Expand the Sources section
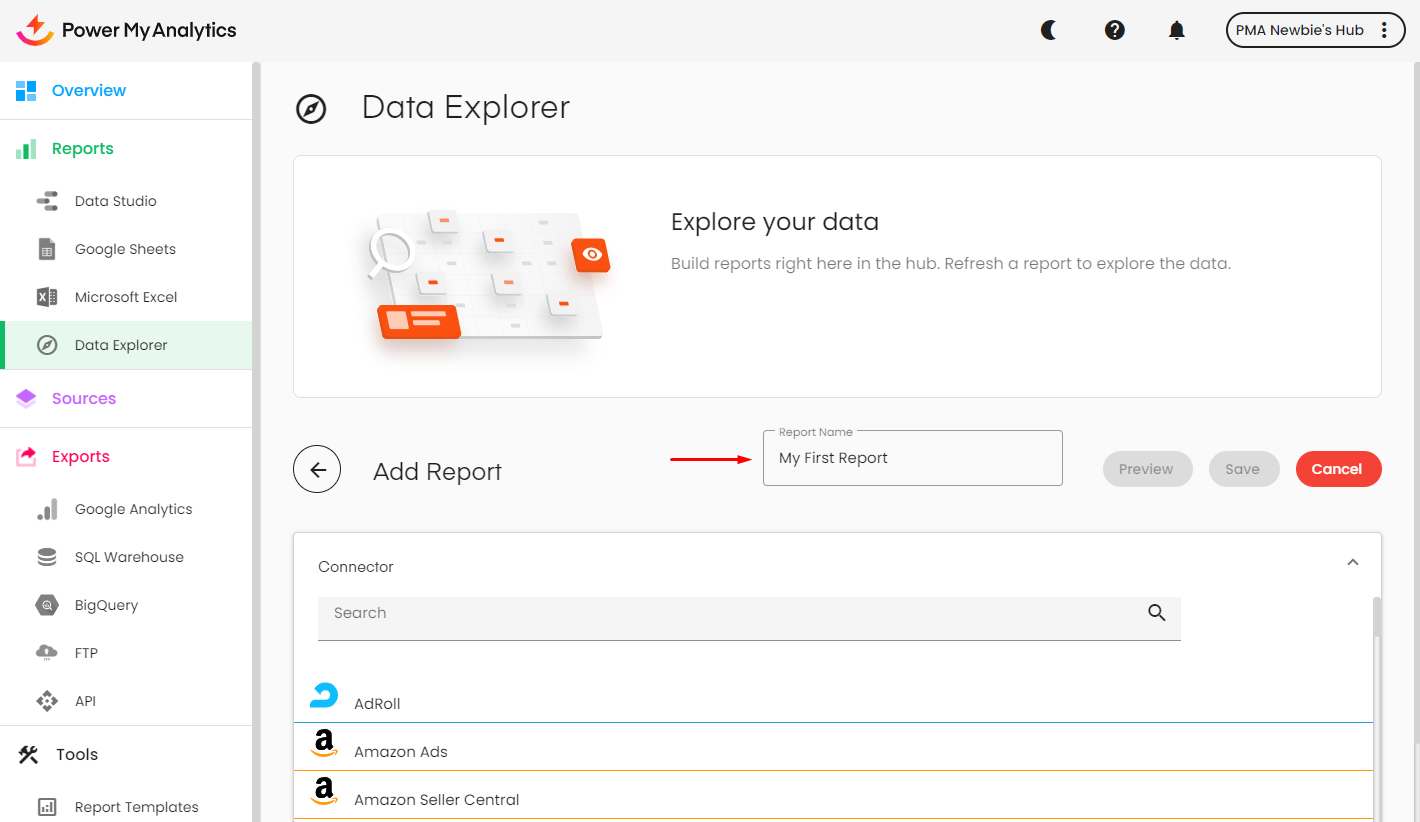1420x822 pixels. tap(84, 398)
